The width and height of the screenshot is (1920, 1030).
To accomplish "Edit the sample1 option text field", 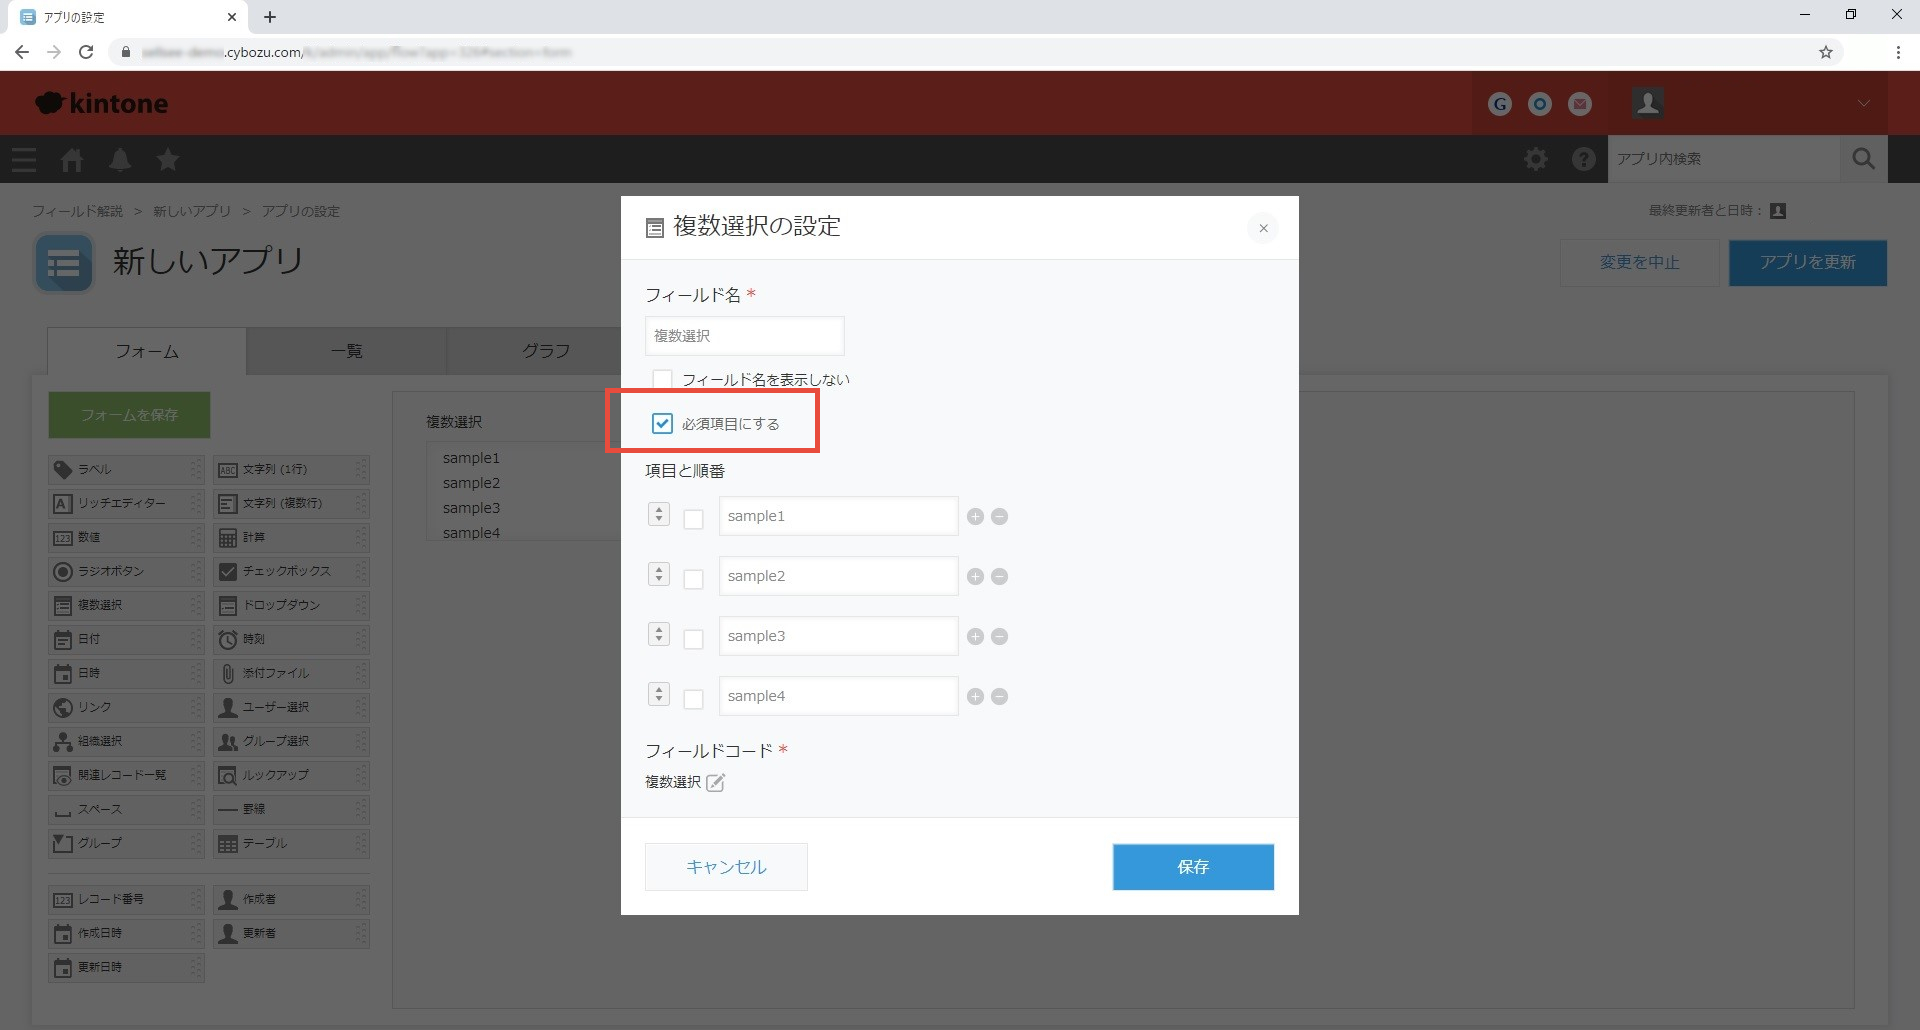I will pyautogui.click(x=838, y=516).
